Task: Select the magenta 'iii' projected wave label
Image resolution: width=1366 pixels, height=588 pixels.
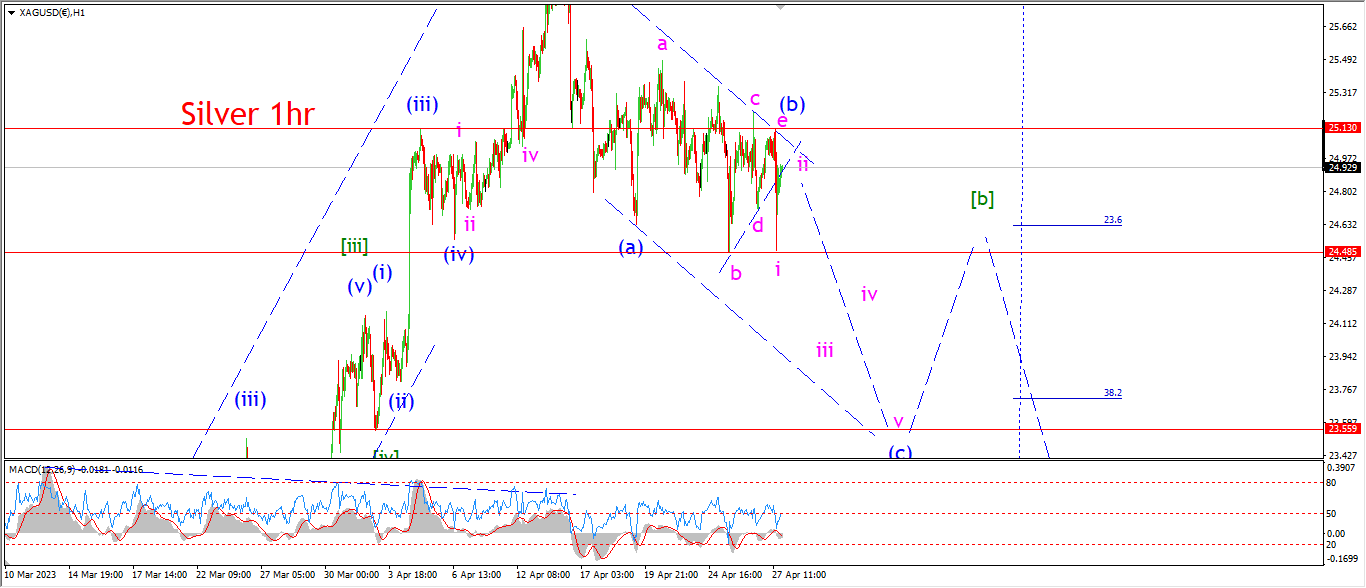Action: [x=824, y=350]
